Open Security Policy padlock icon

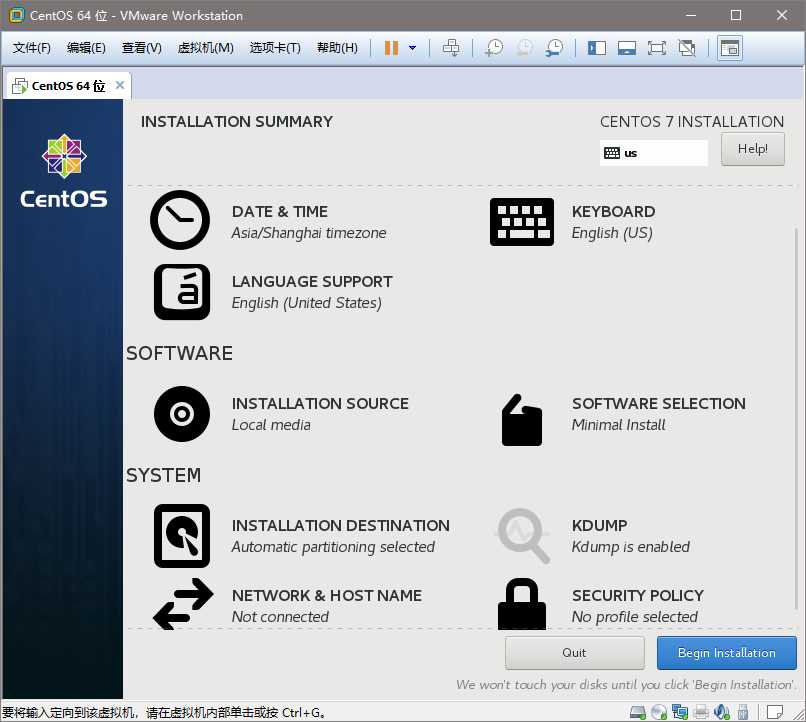click(x=522, y=604)
